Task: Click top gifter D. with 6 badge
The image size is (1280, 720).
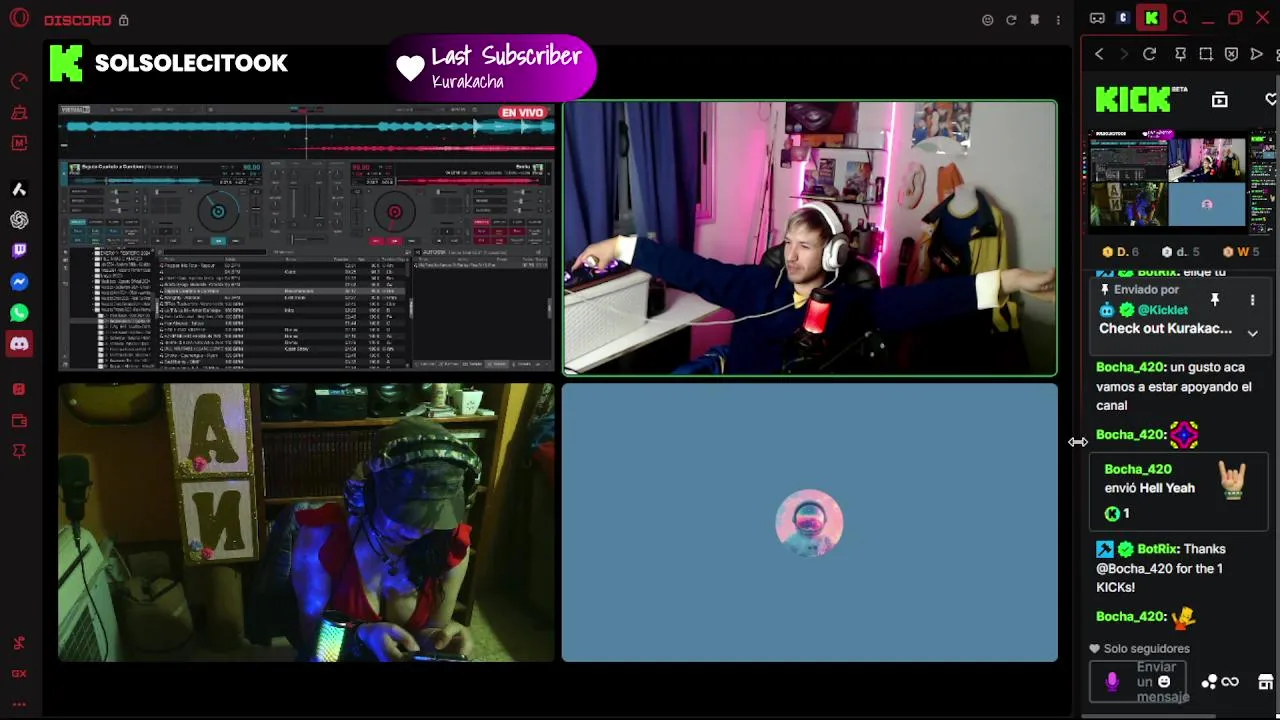Action: (x=1120, y=252)
